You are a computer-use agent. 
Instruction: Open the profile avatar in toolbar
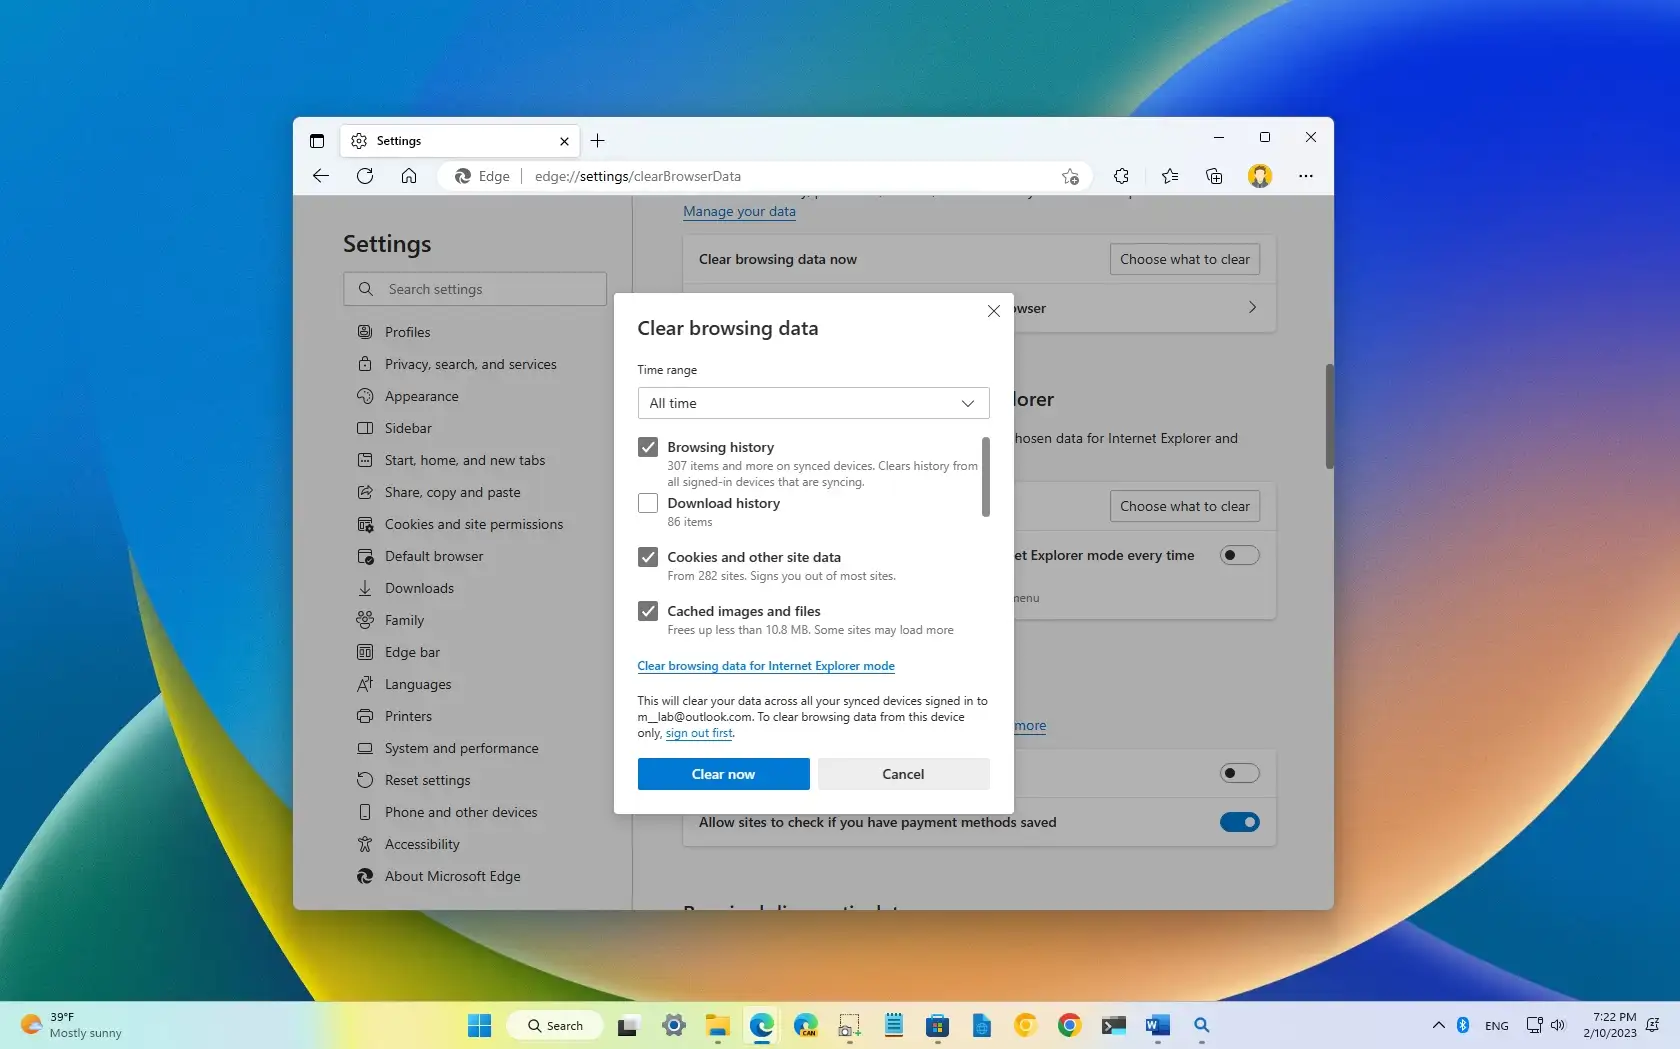click(1260, 176)
